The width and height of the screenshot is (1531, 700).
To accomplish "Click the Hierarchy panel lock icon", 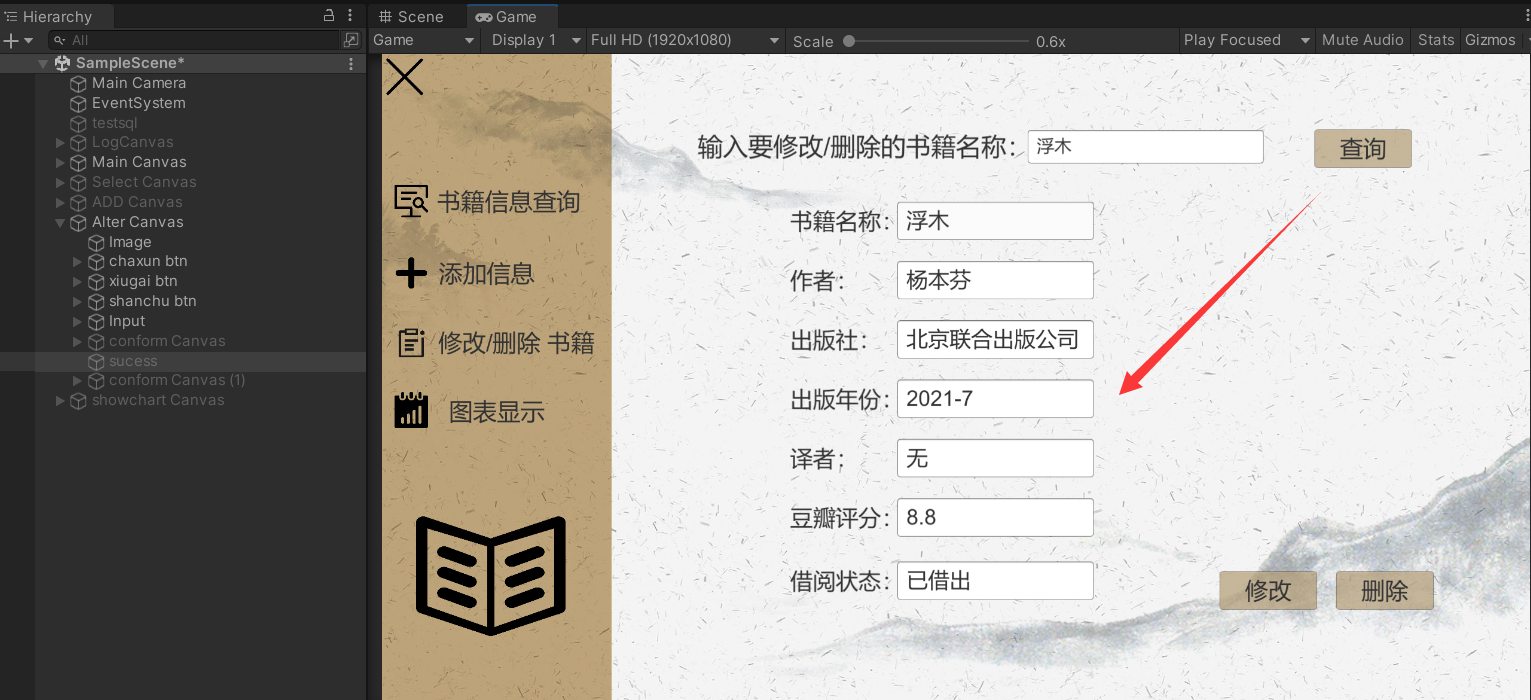I will (x=329, y=16).
